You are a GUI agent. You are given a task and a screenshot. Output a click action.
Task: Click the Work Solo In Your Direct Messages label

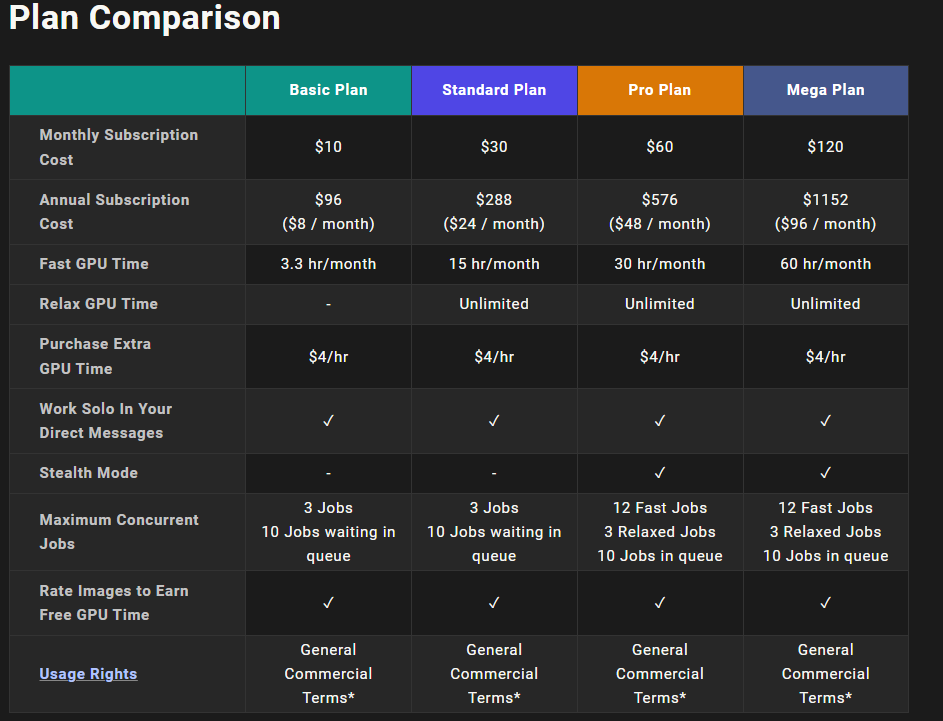tap(106, 421)
